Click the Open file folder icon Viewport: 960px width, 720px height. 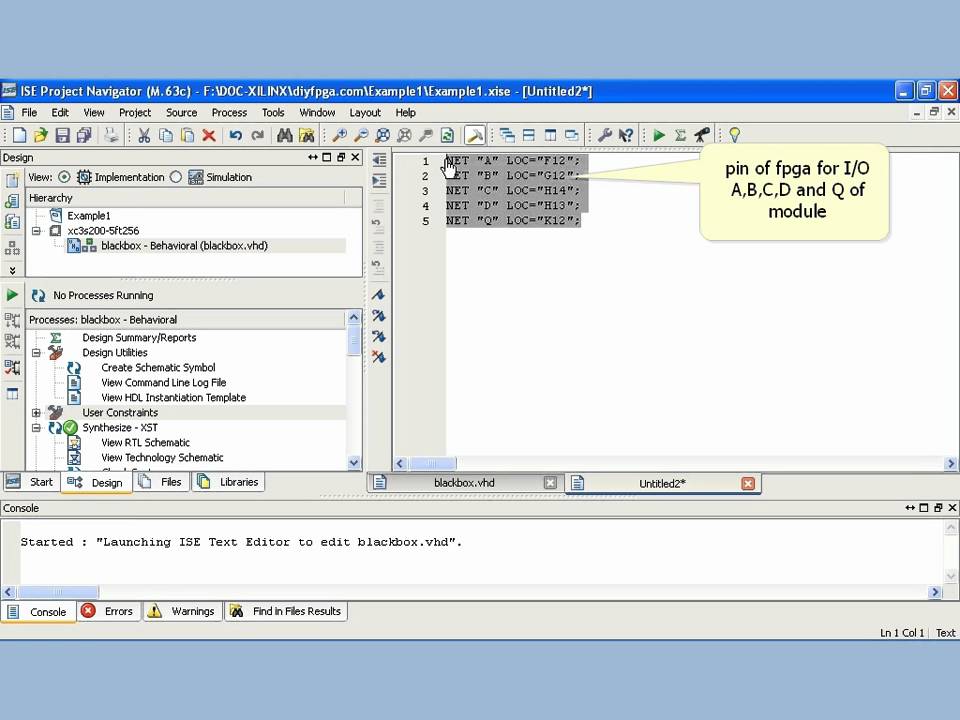(x=40, y=135)
